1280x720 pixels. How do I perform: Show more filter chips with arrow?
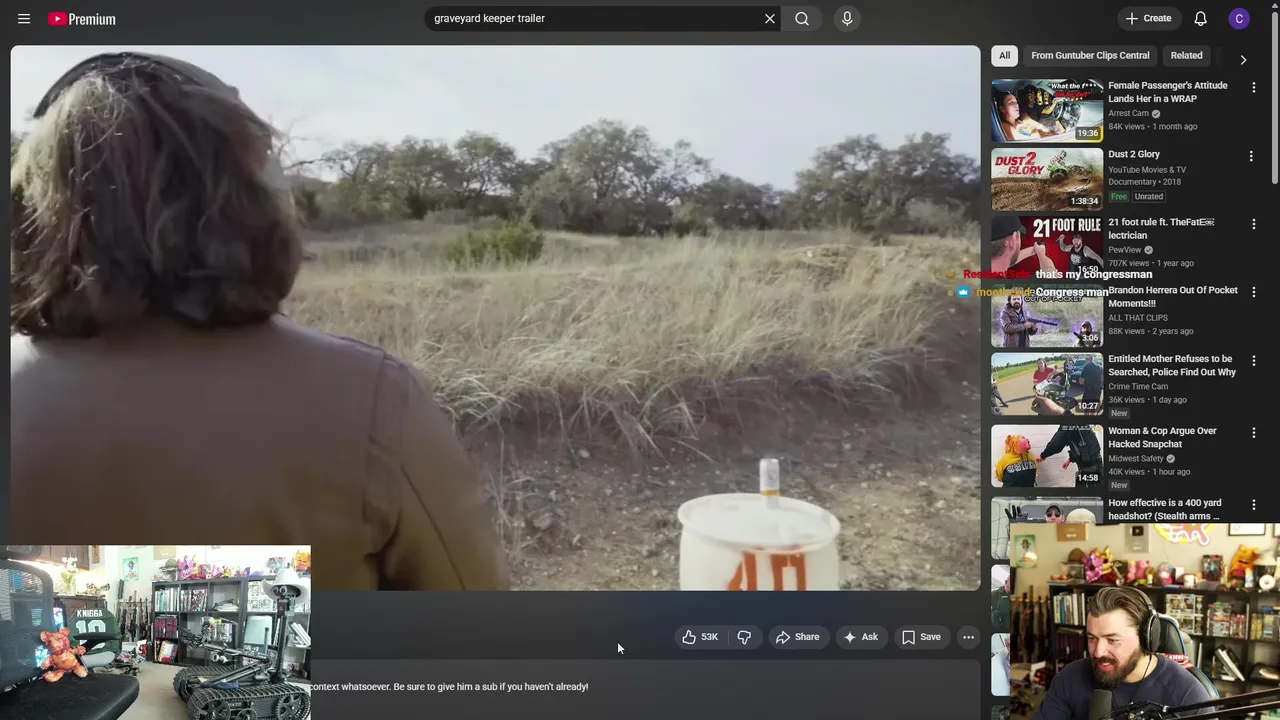[1243, 59]
